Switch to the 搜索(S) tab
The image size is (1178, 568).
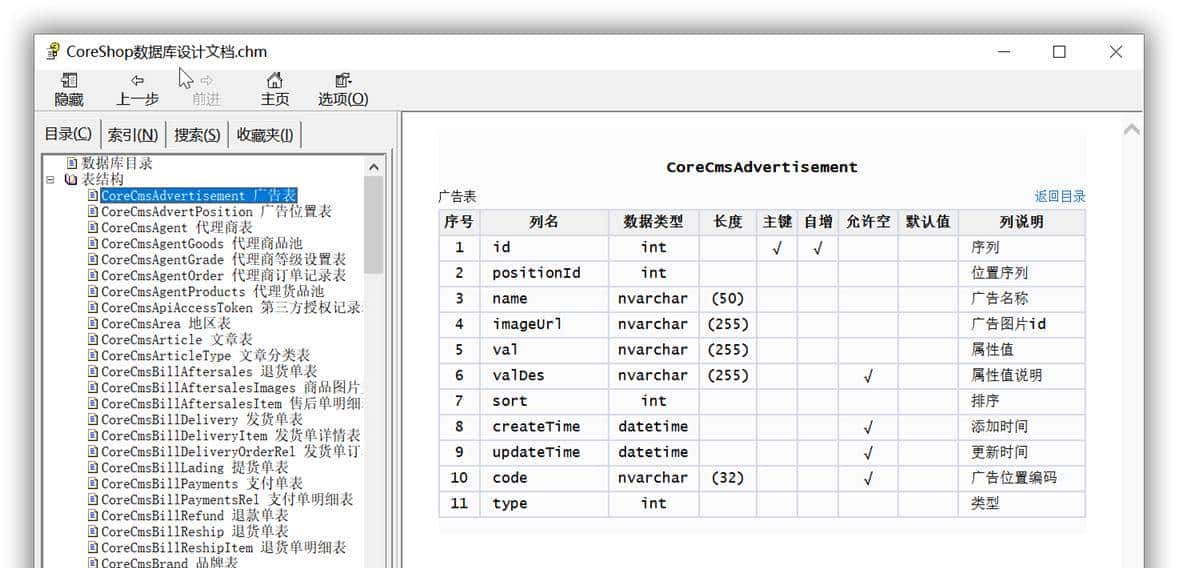pyautogui.click(x=198, y=135)
